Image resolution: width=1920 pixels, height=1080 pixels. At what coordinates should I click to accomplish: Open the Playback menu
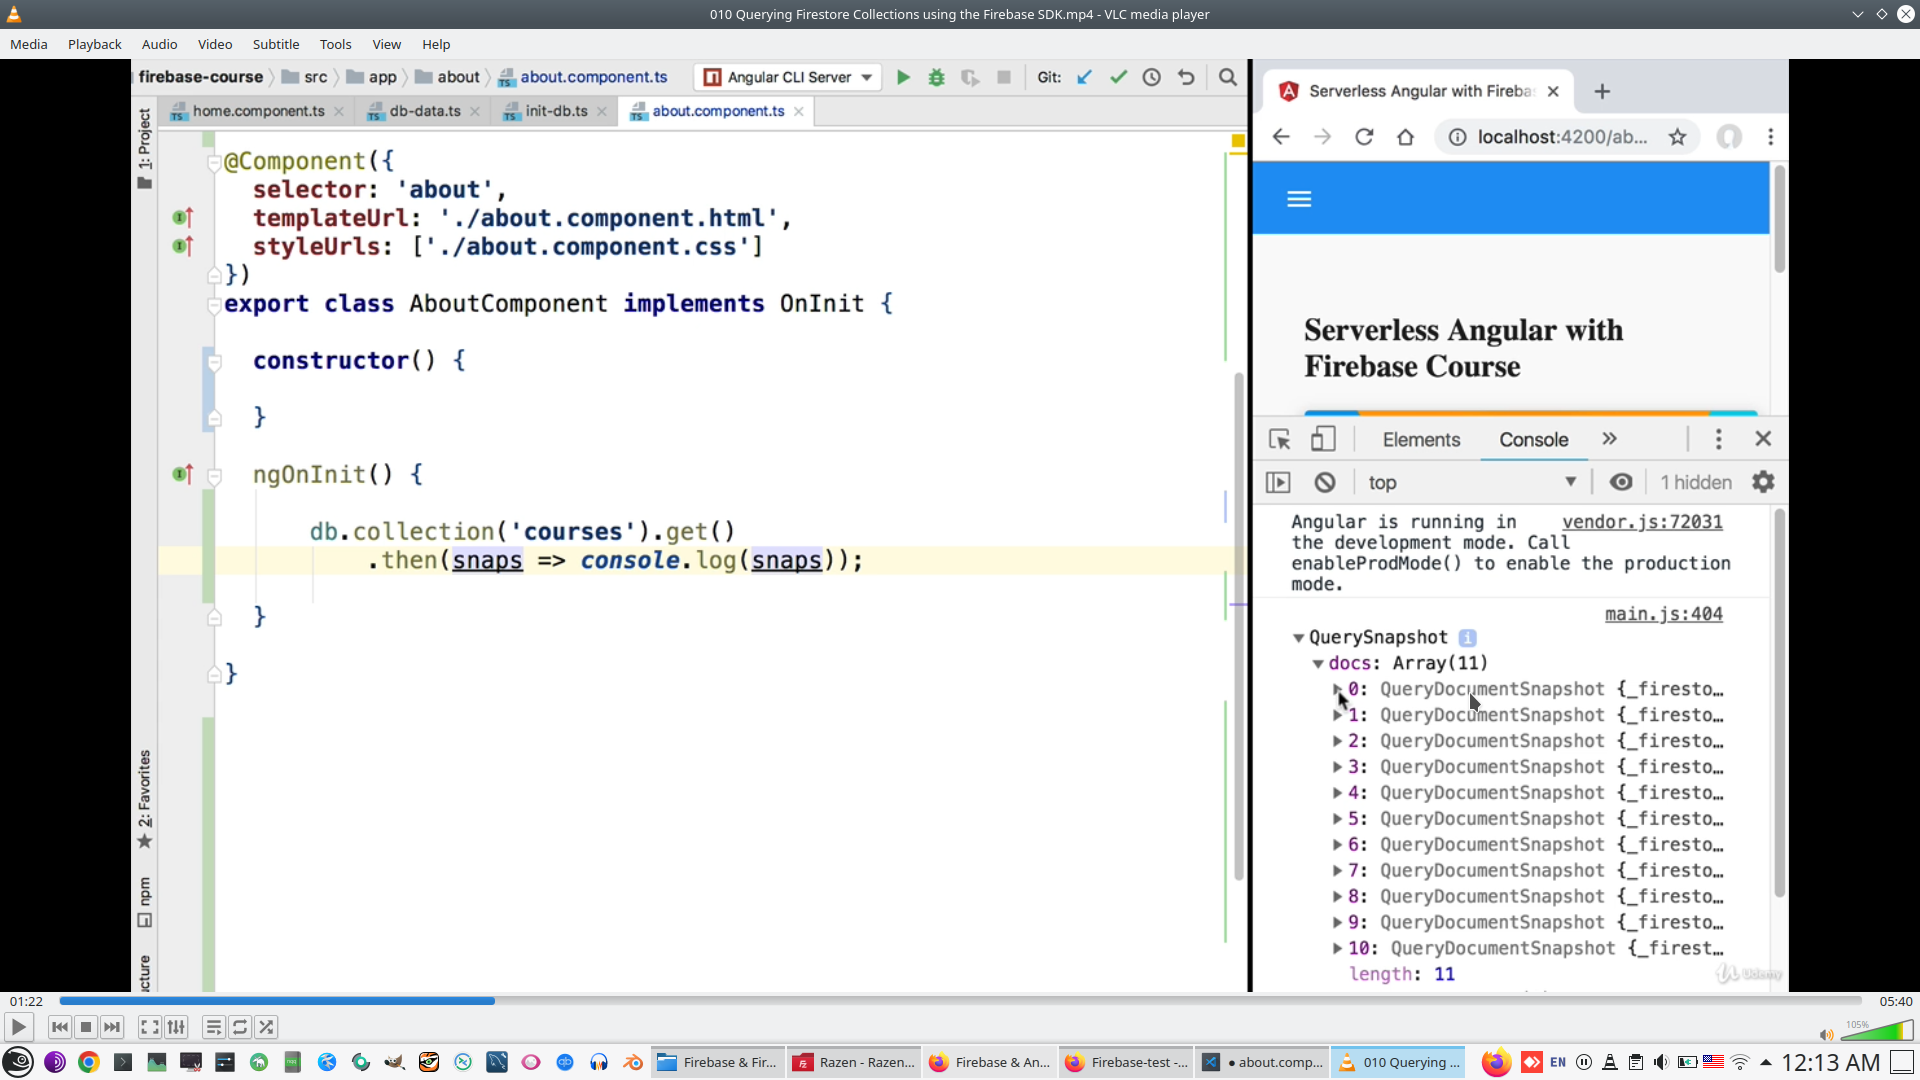point(94,44)
